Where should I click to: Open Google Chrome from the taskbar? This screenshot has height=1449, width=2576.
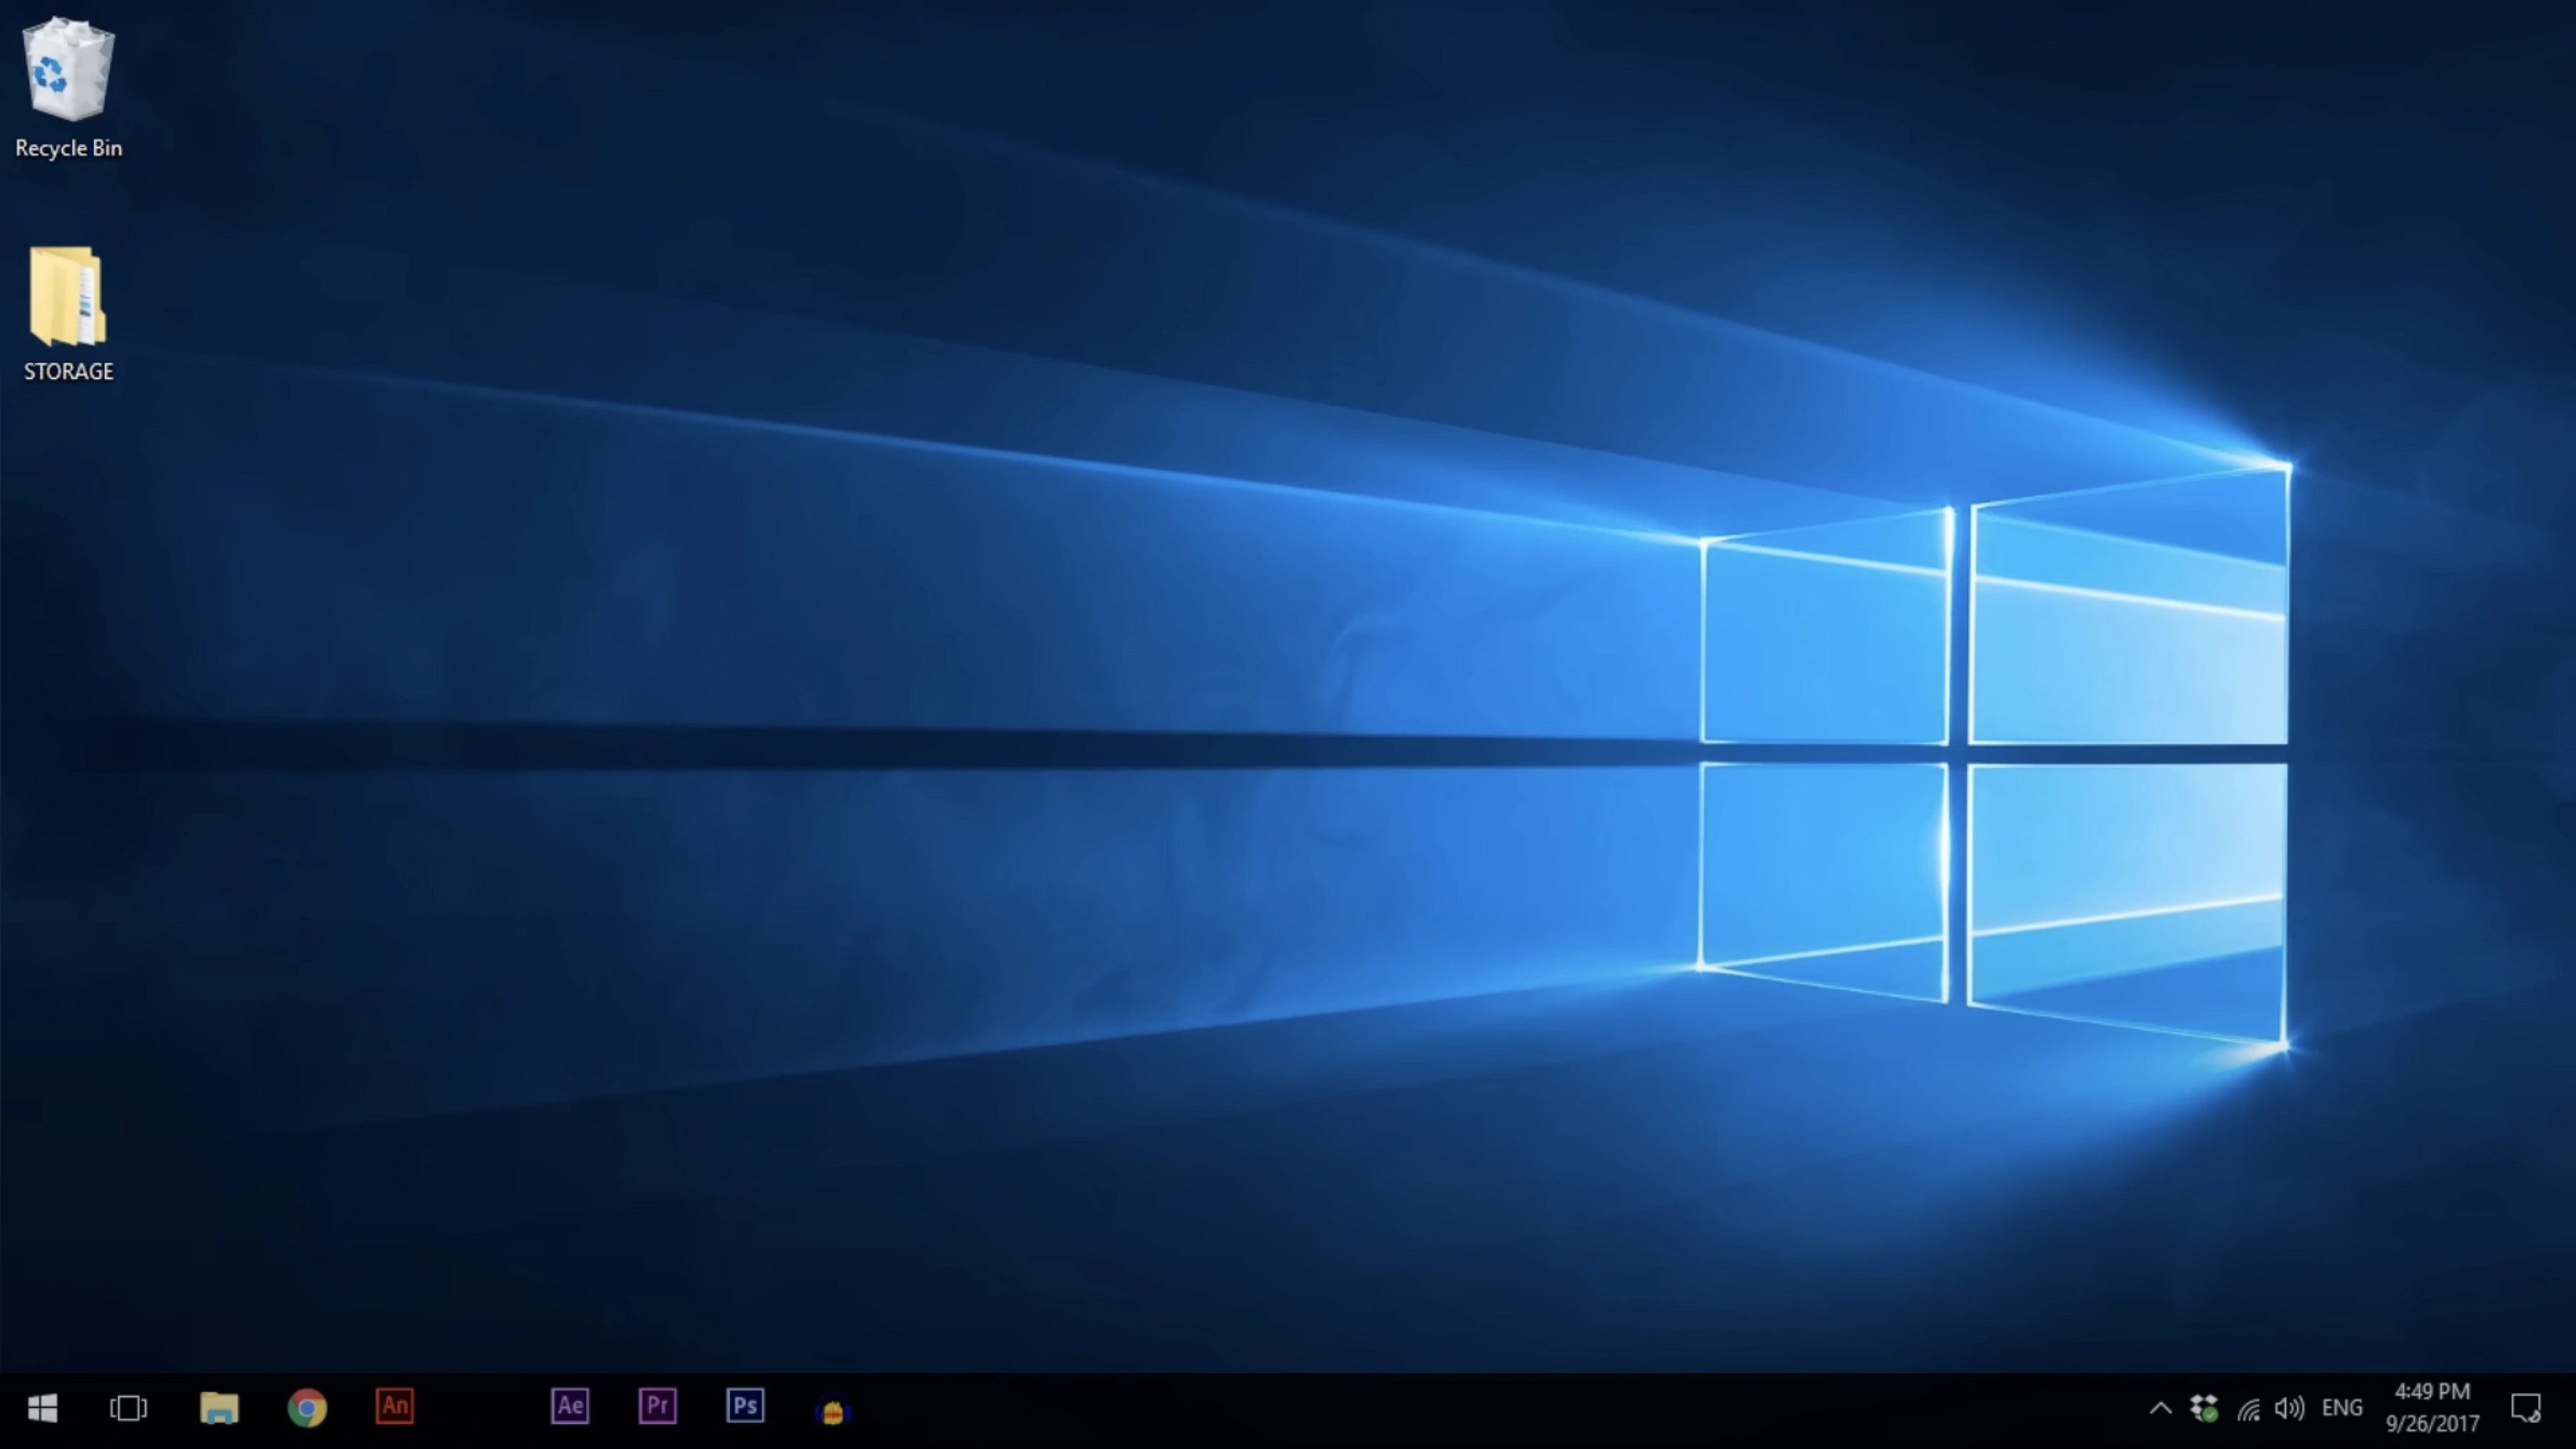coord(307,1408)
